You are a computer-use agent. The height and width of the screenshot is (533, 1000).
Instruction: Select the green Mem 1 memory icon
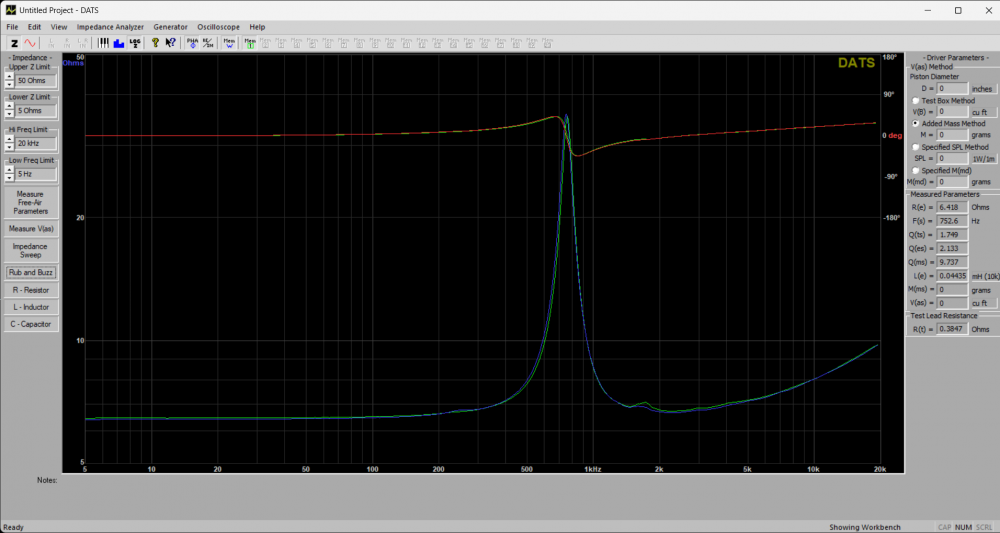250,43
